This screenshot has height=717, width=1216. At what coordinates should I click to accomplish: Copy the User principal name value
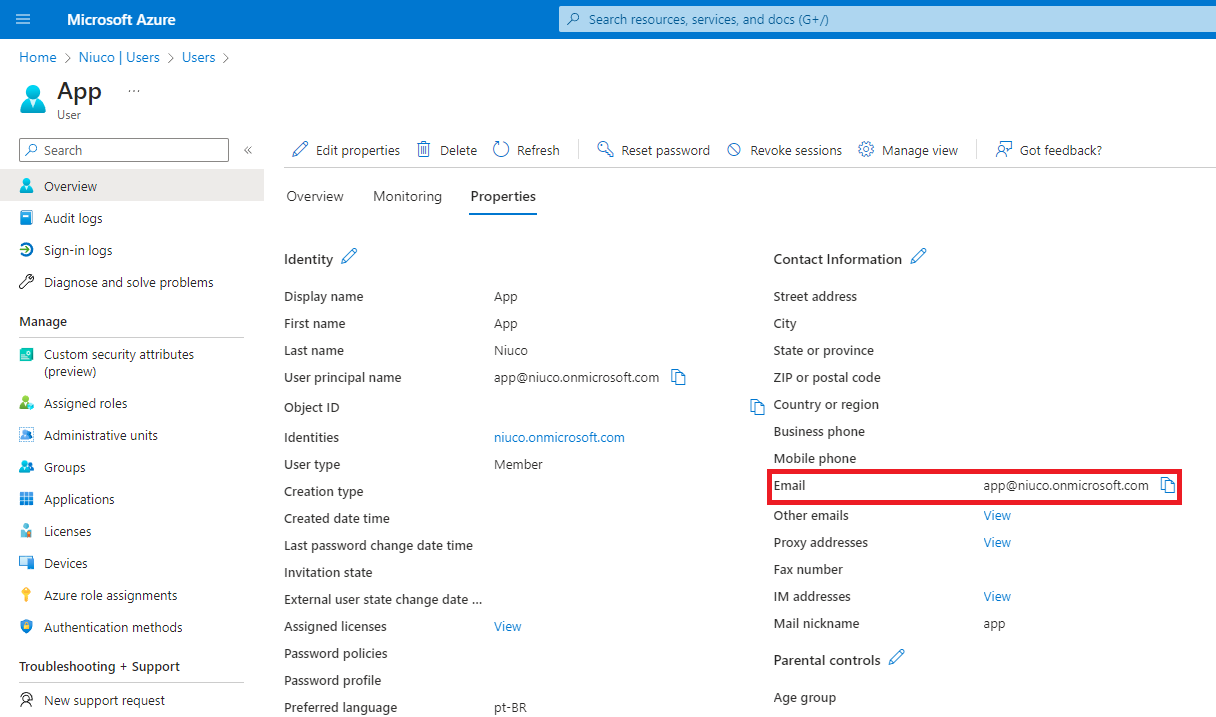pyautogui.click(x=678, y=378)
